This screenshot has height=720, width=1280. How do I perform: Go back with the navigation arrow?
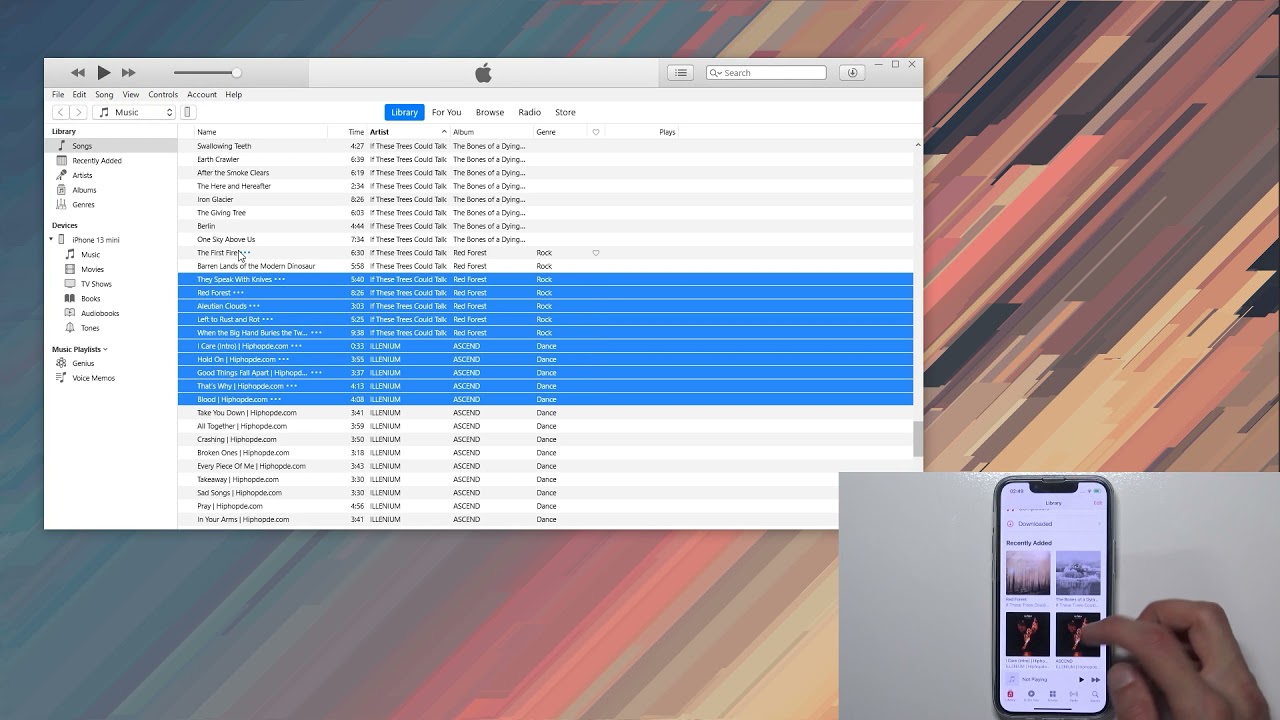(x=61, y=112)
